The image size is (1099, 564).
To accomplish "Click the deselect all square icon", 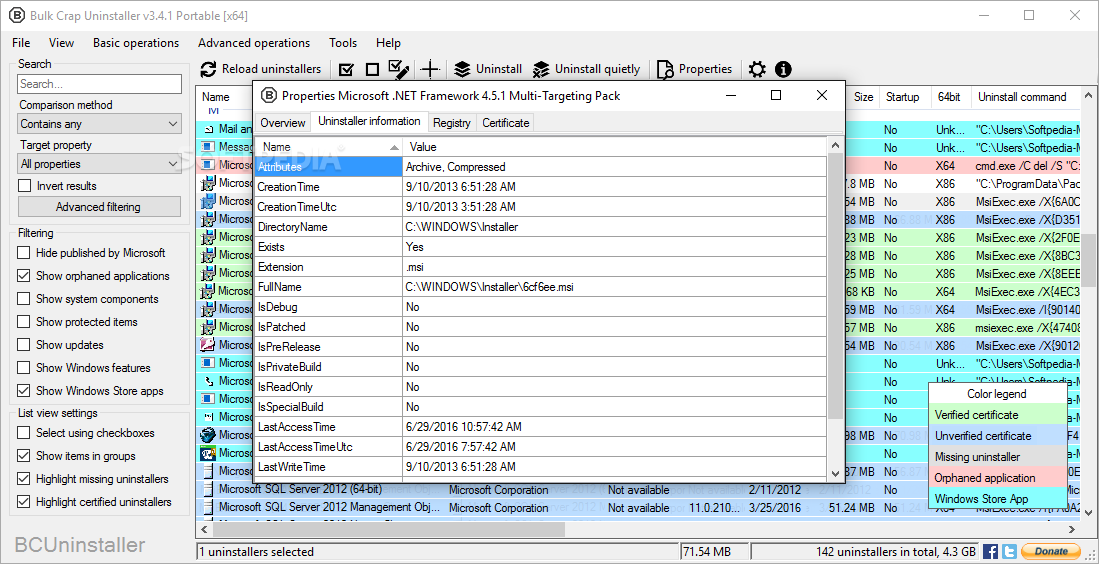I will [x=372, y=69].
